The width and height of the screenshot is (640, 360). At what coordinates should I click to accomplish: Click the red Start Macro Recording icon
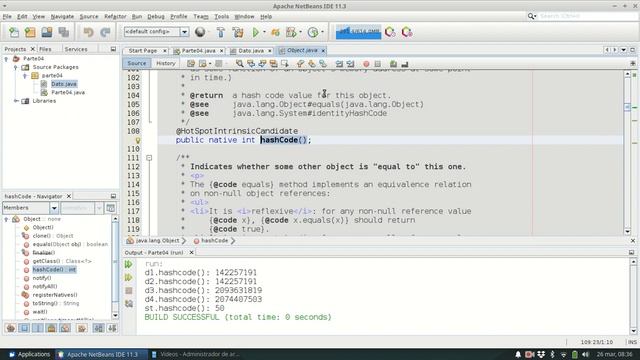tap(366, 64)
